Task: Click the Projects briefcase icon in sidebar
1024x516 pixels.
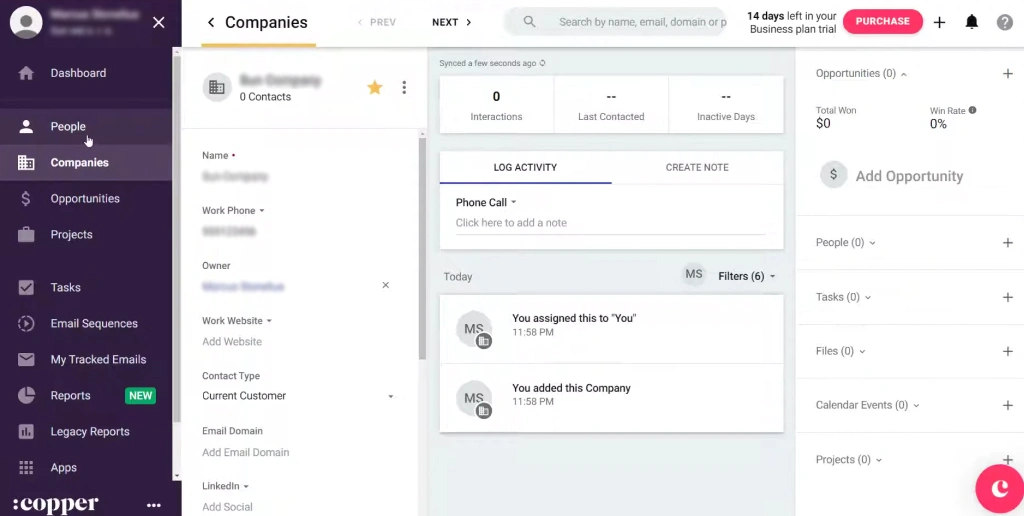Action: 26,234
